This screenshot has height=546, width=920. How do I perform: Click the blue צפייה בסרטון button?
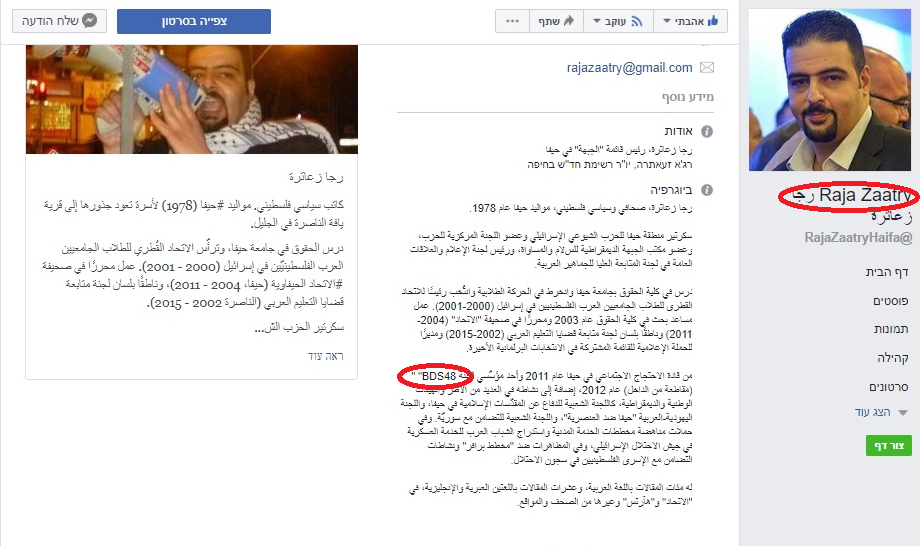[194, 21]
